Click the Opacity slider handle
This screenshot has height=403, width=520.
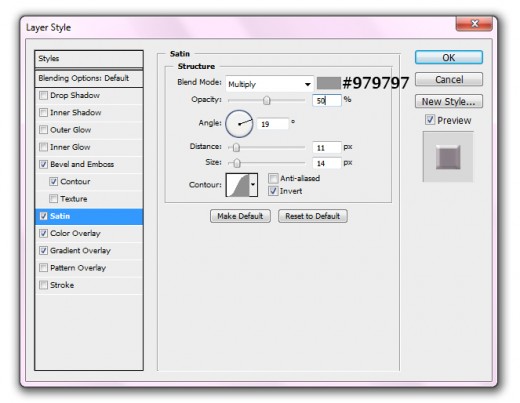[x=266, y=100]
